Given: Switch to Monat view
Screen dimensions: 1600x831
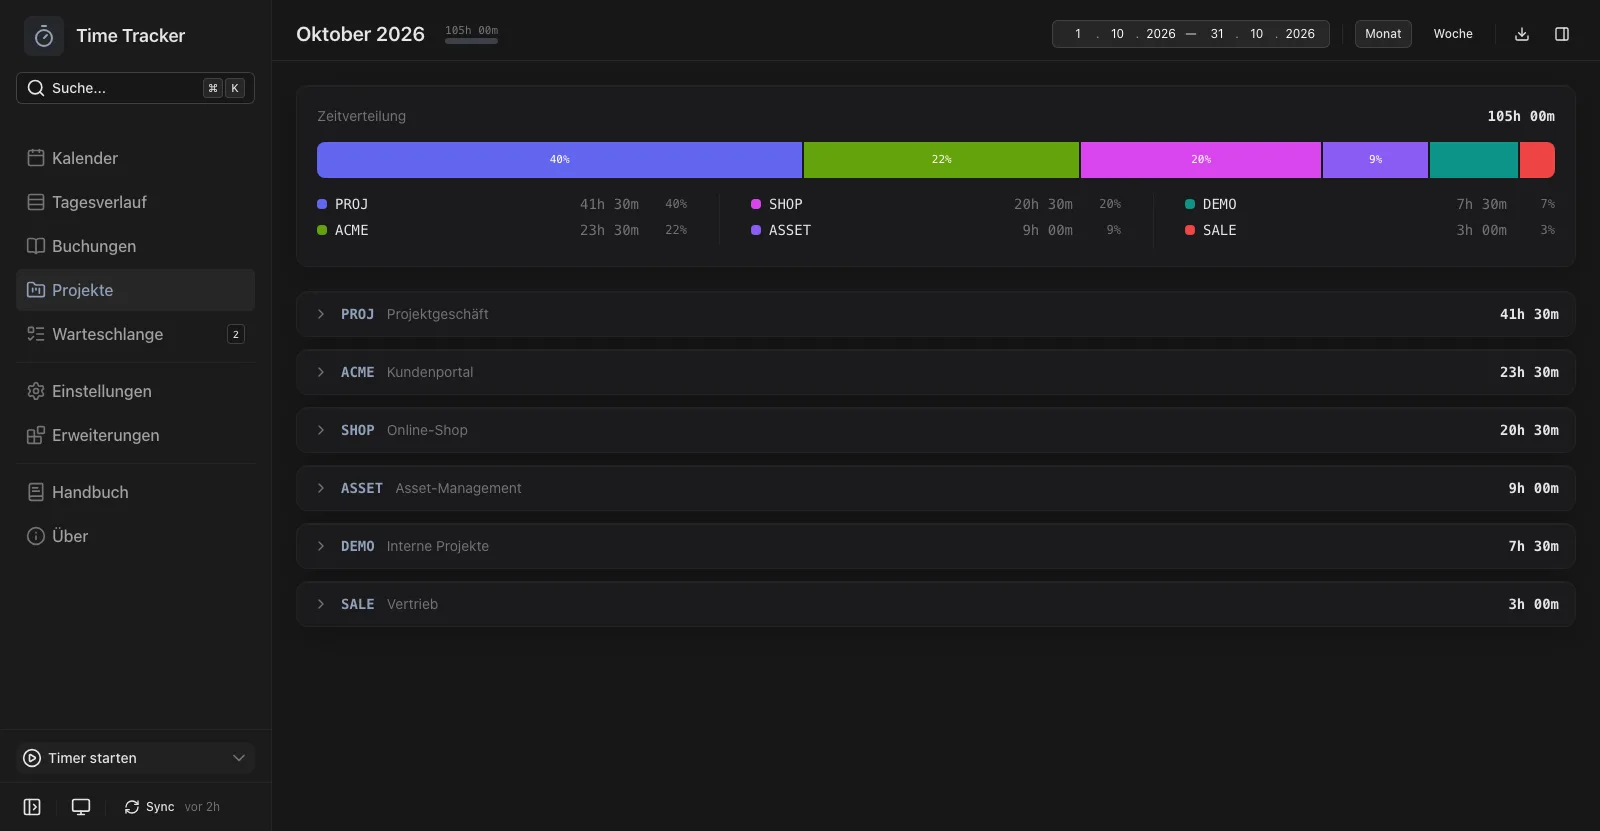Looking at the screenshot, I should (x=1383, y=34).
